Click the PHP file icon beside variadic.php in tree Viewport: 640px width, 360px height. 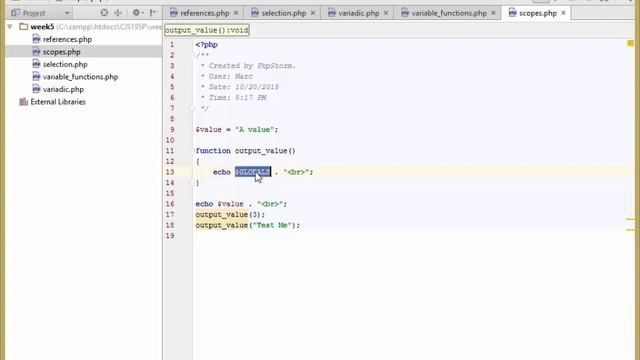(x=36, y=89)
